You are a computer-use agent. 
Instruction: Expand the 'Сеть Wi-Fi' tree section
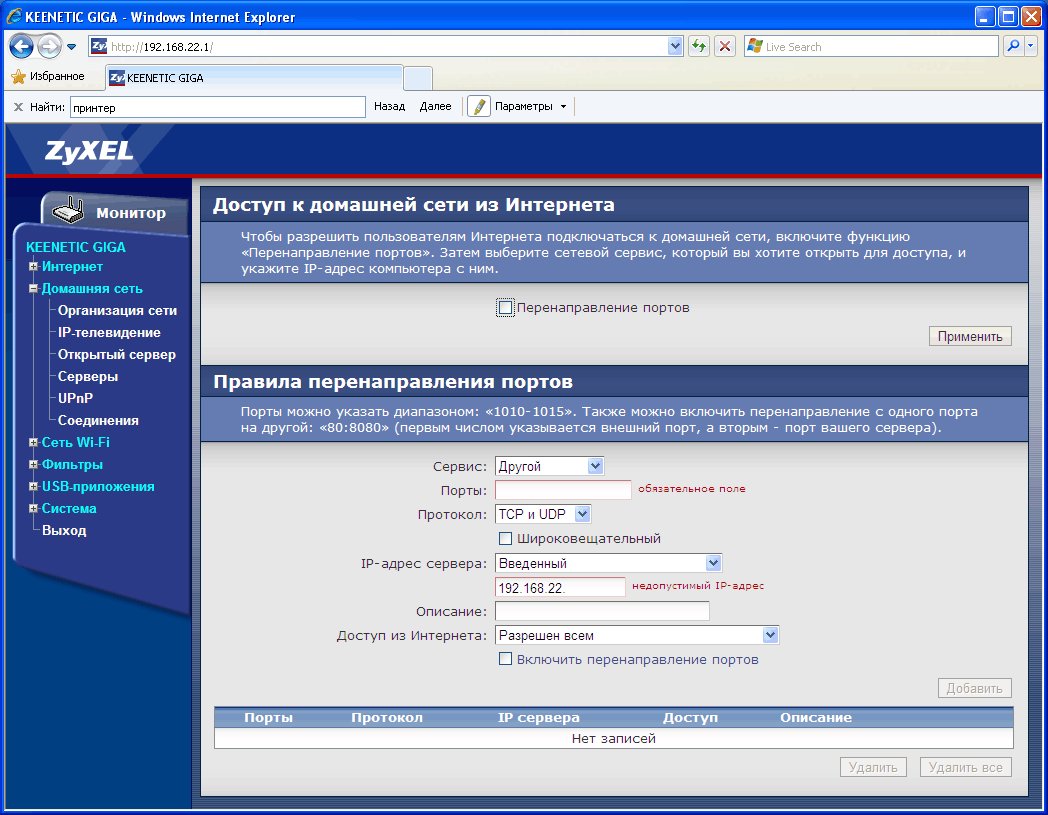pyautogui.click(x=33, y=442)
